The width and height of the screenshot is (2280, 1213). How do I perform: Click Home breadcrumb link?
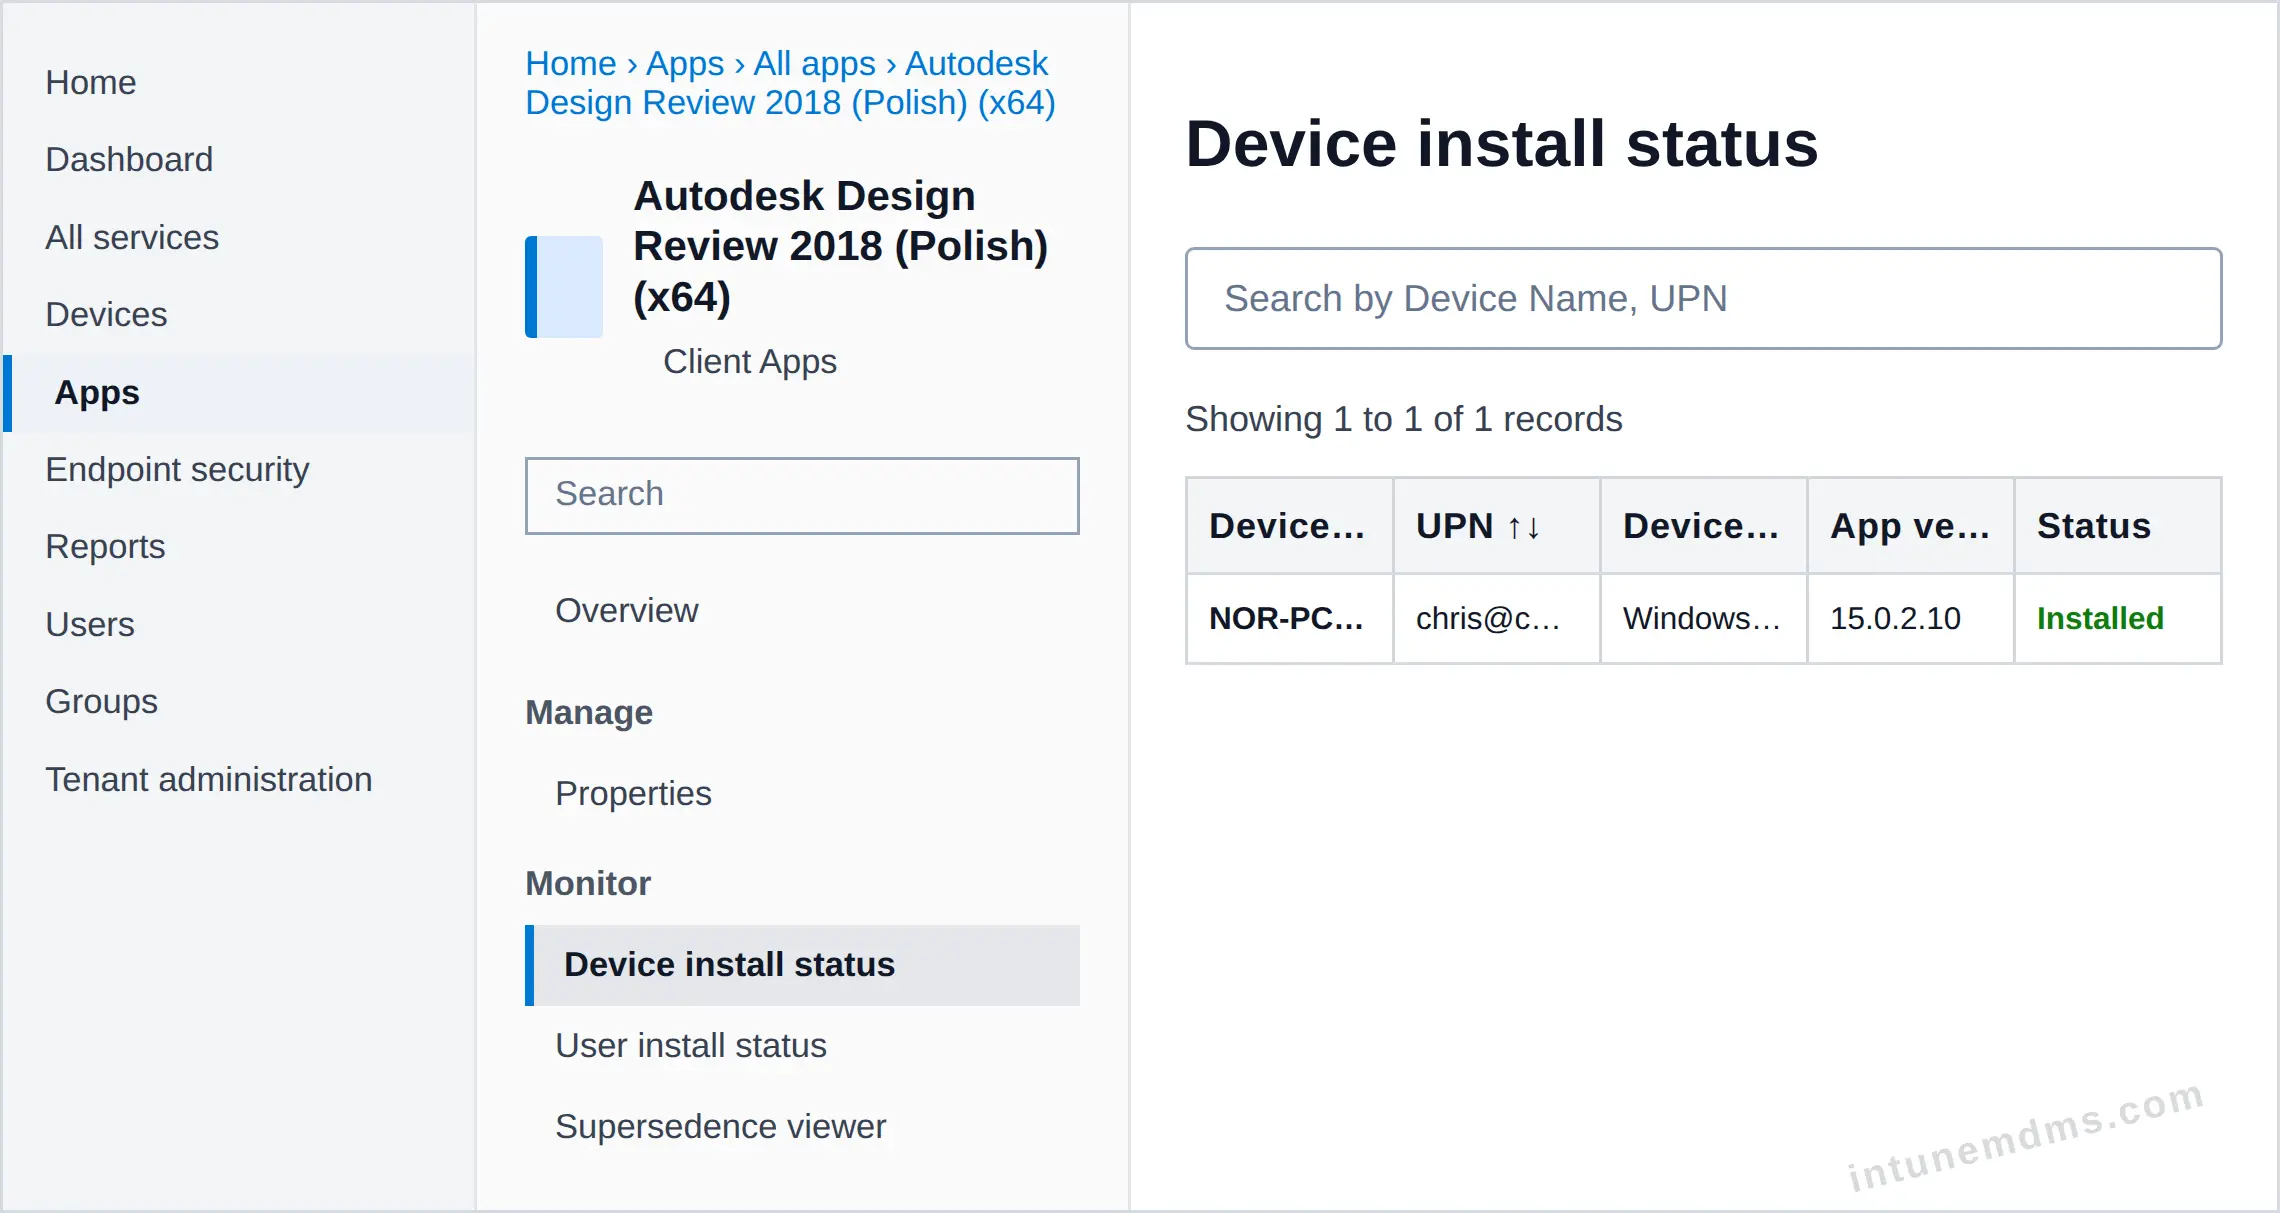click(571, 63)
